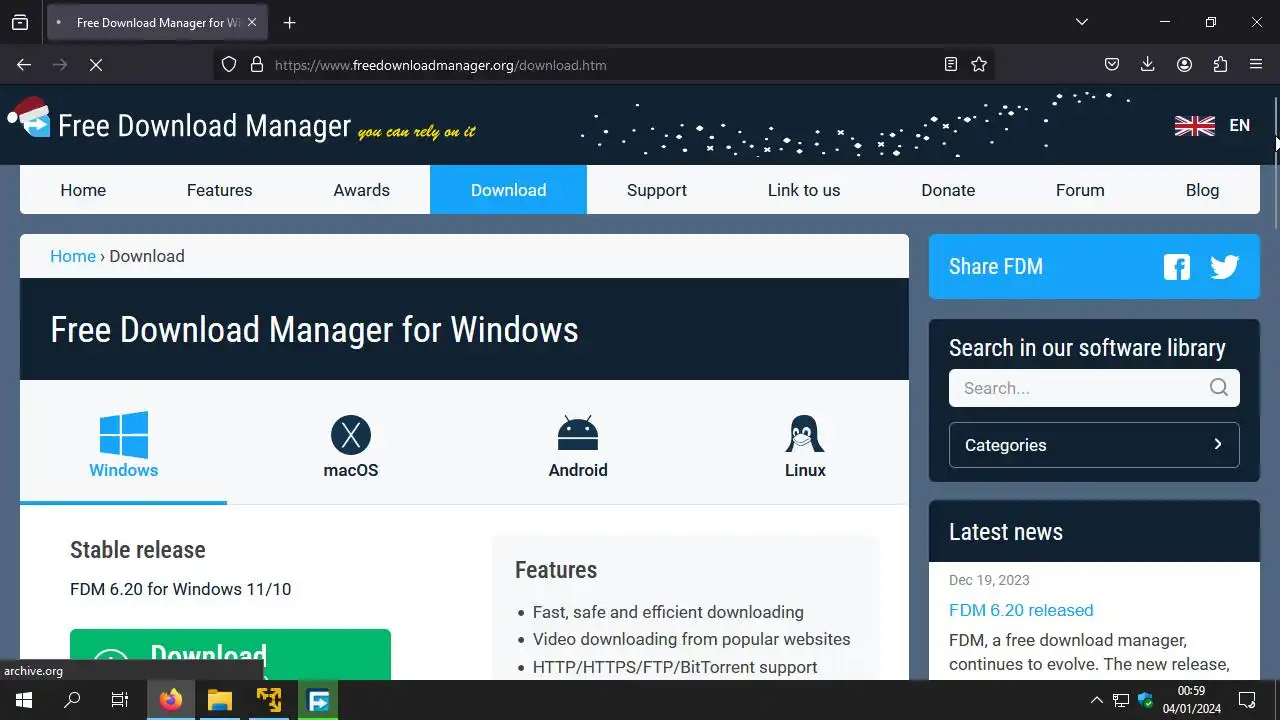Click the 'Stable release' heading
The image size is (1280, 720).
point(138,549)
